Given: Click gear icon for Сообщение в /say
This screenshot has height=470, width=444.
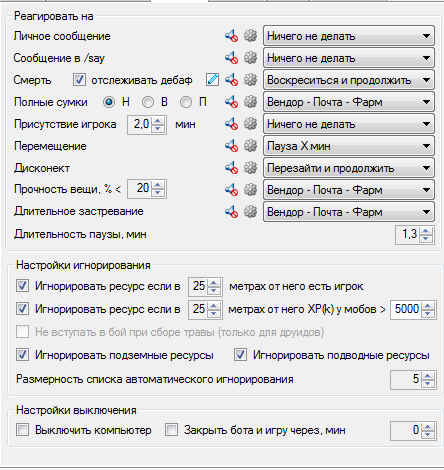Looking at the screenshot, I should (x=250, y=58).
